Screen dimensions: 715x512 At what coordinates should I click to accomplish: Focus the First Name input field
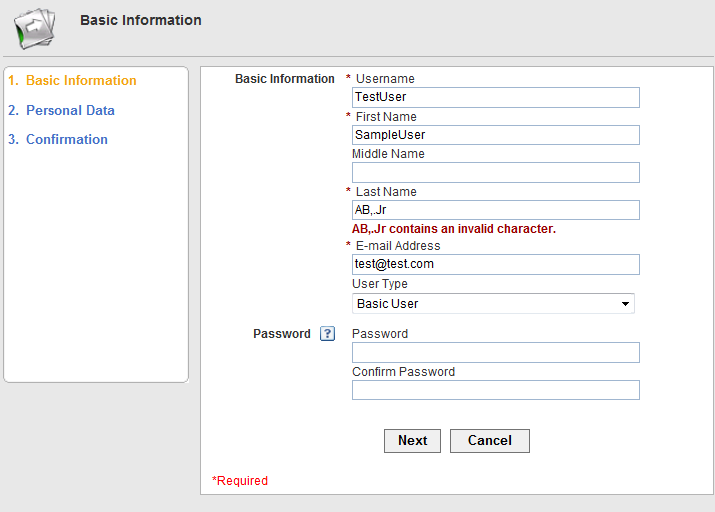[496, 135]
